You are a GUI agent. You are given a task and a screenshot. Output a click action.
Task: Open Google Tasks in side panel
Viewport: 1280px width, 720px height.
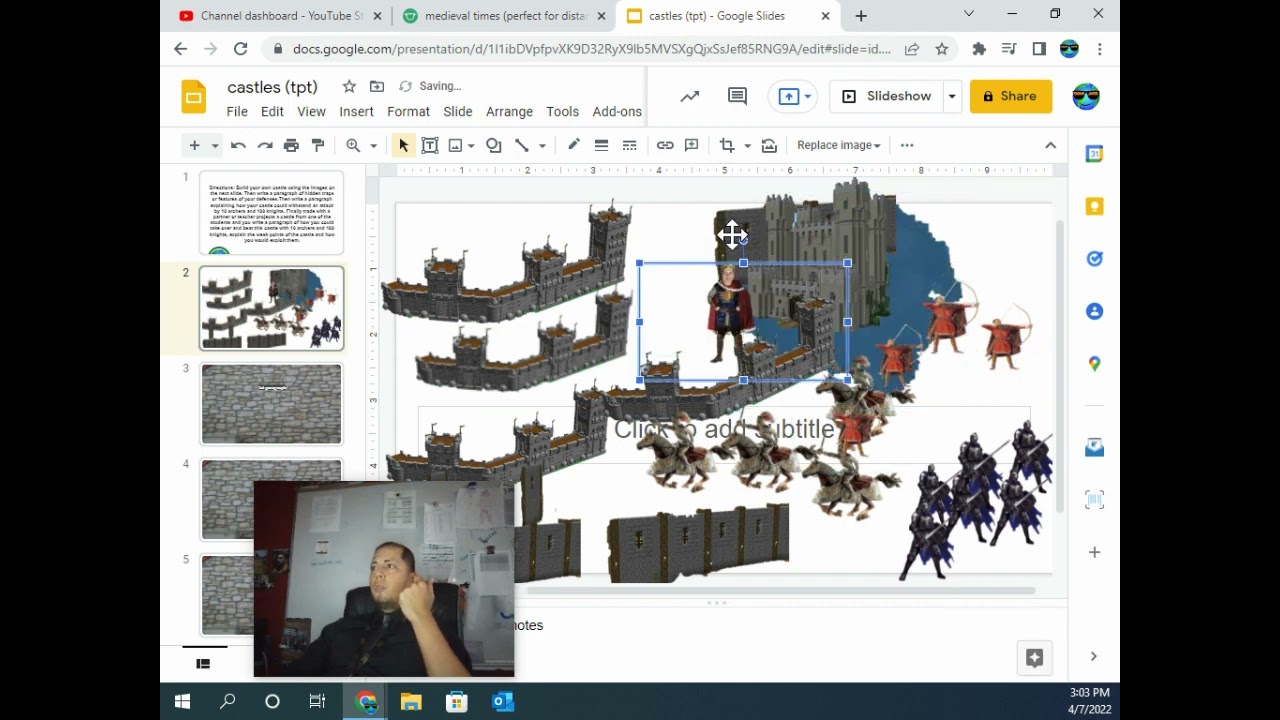coord(1094,259)
